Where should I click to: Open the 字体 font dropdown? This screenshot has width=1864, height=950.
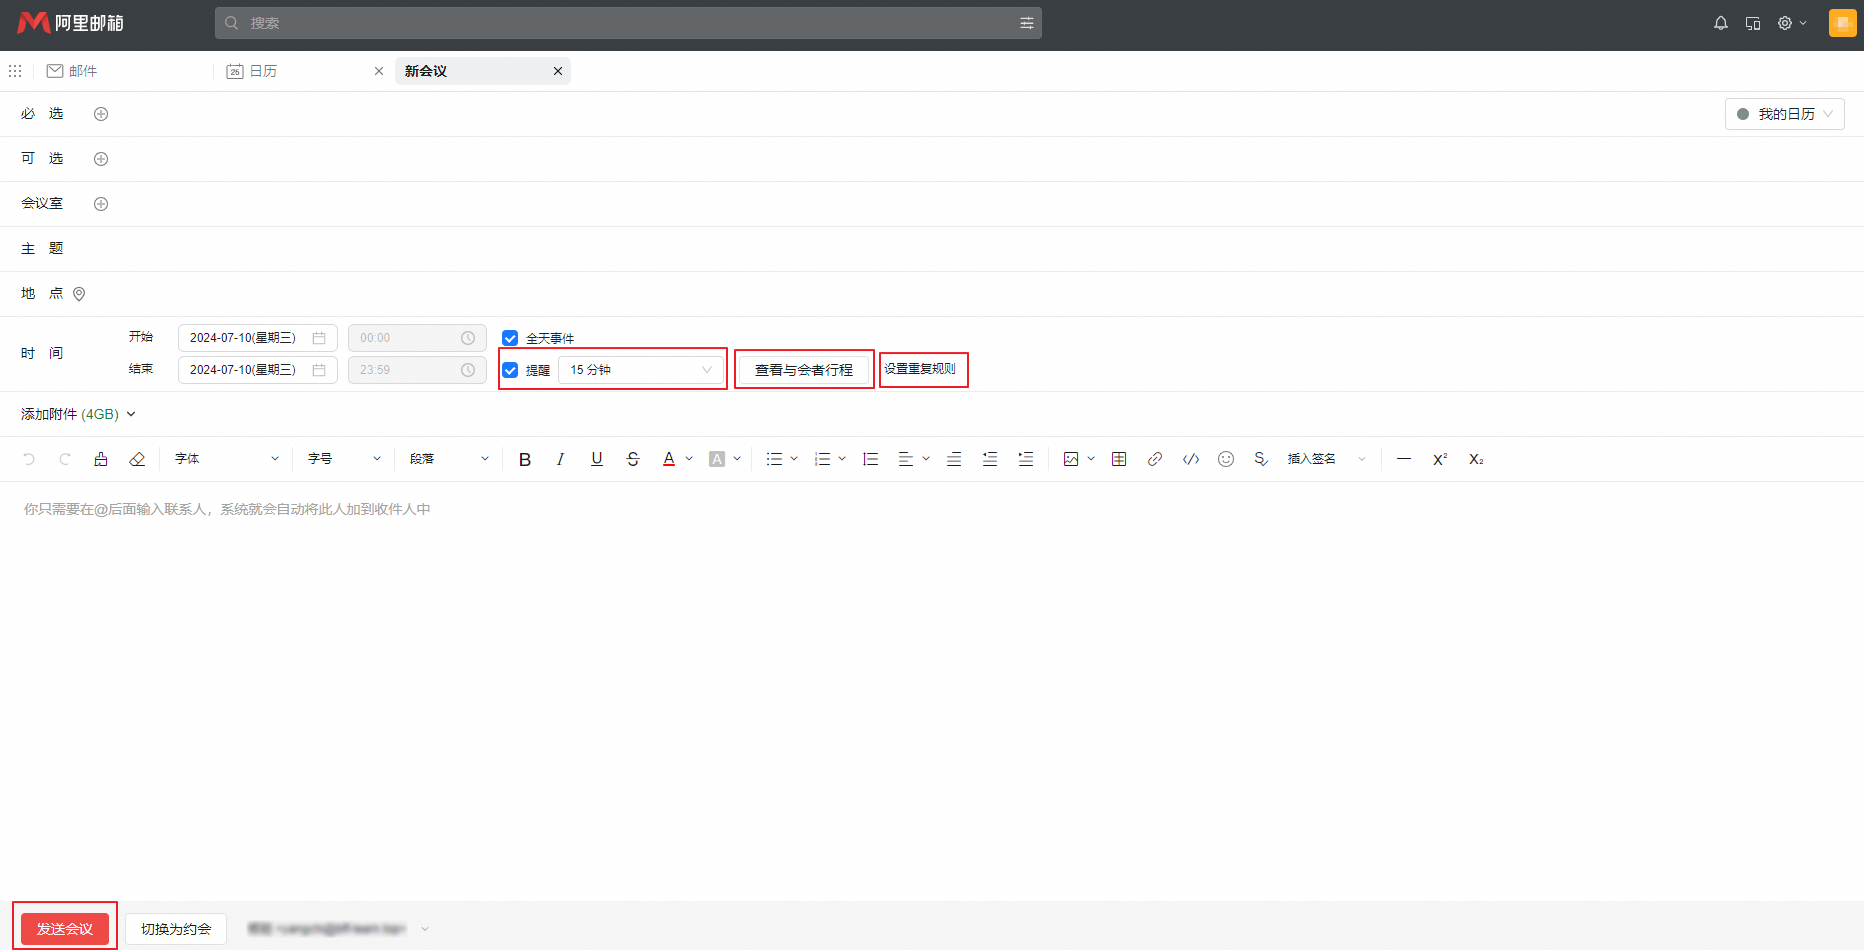coord(226,459)
